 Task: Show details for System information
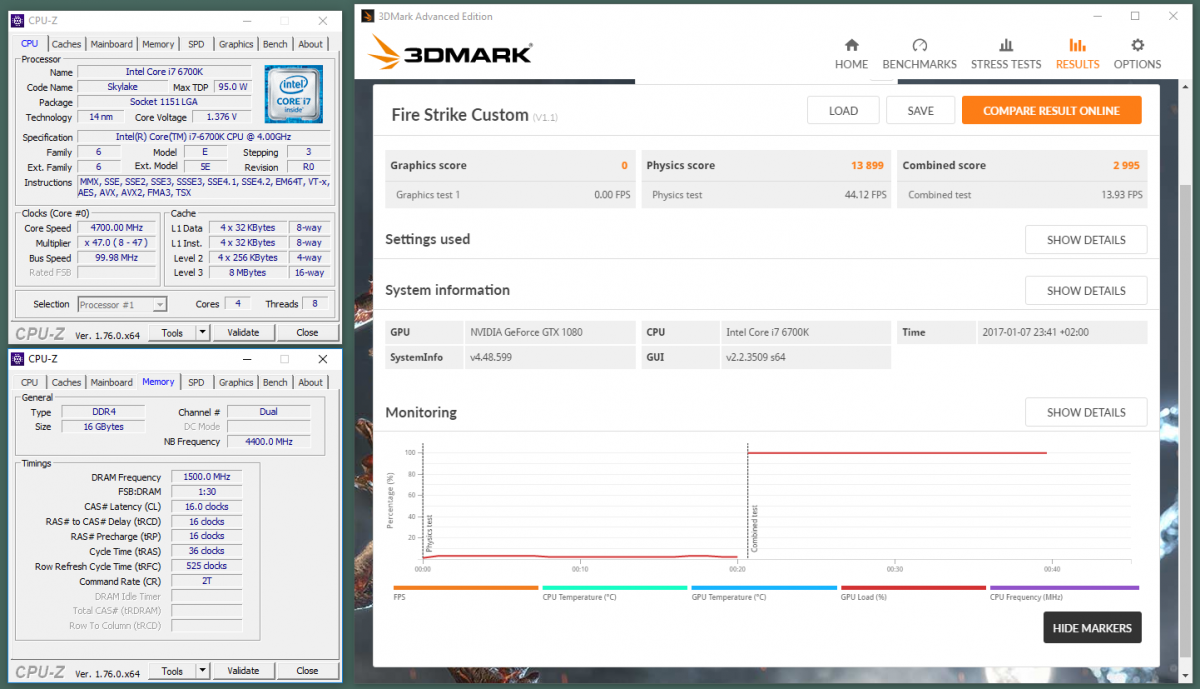coord(1086,291)
